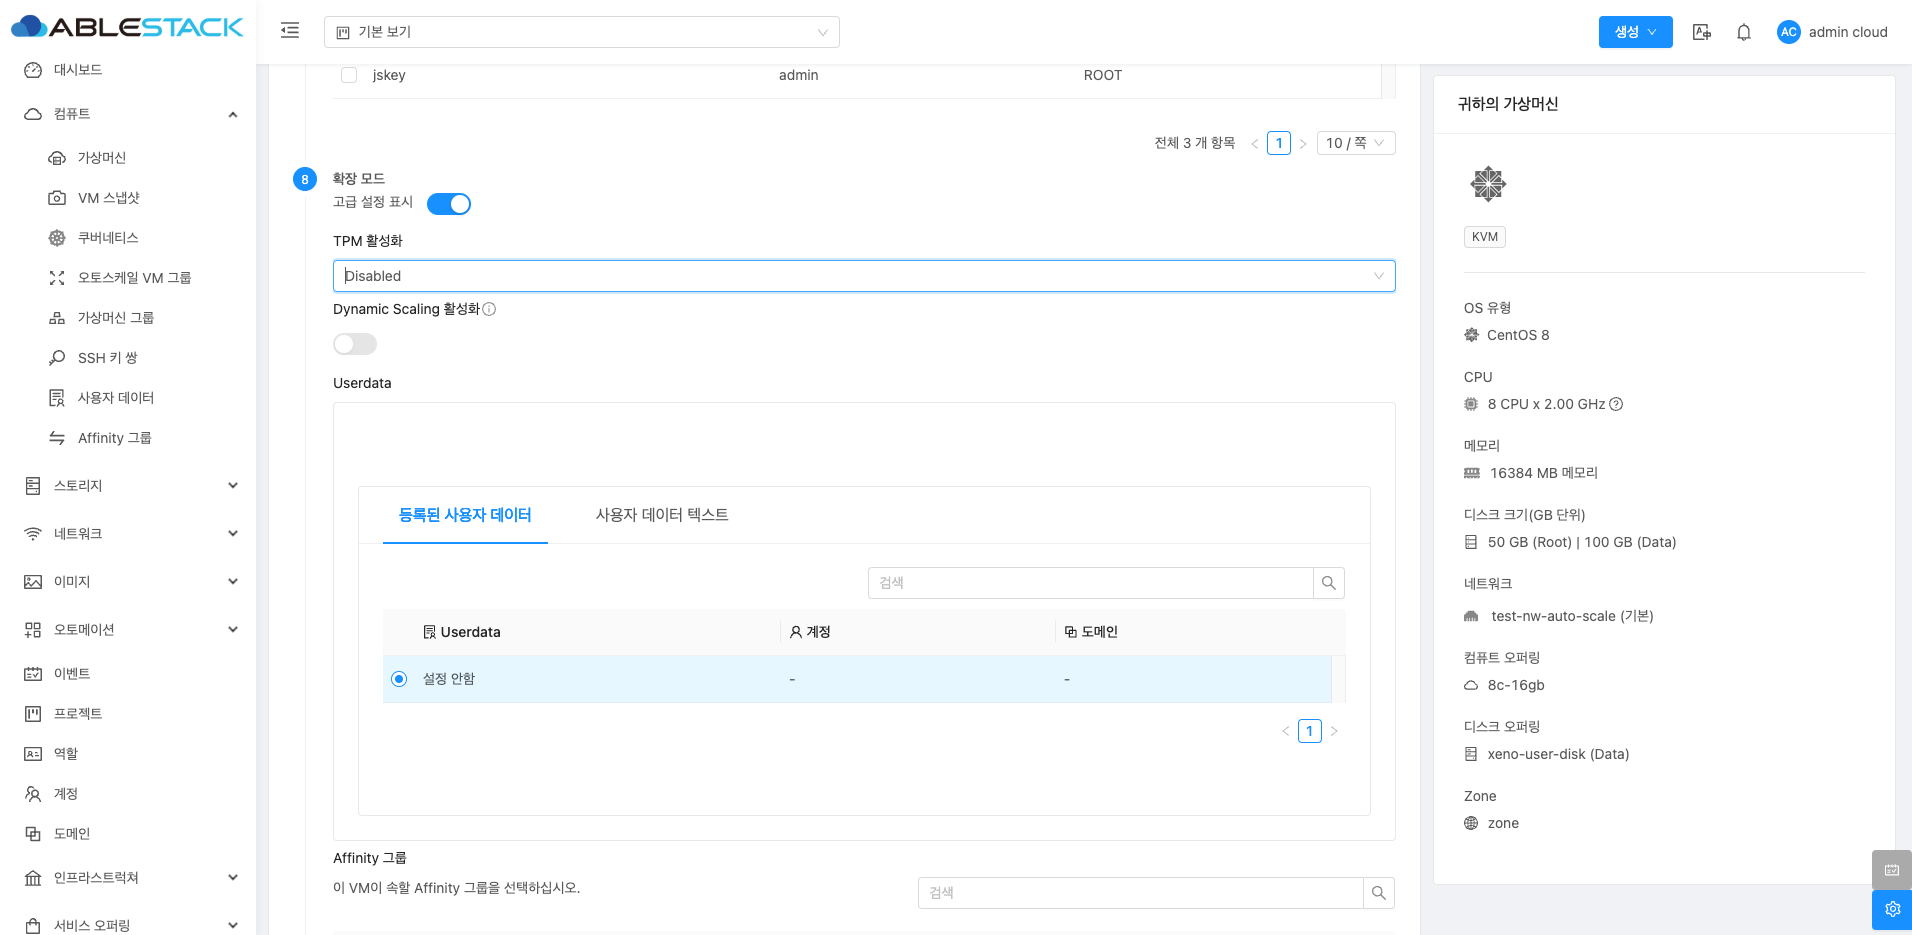Collapse the sidebar with the menu fold icon
The image size is (1912, 935).
pyautogui.click(x=290, y=31)
